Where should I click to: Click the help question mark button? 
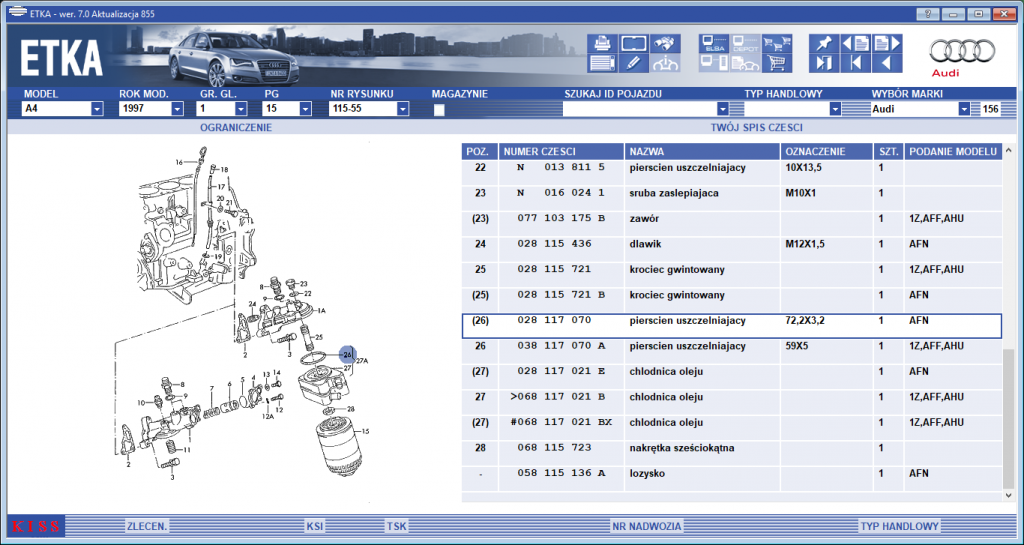[927, 14]
